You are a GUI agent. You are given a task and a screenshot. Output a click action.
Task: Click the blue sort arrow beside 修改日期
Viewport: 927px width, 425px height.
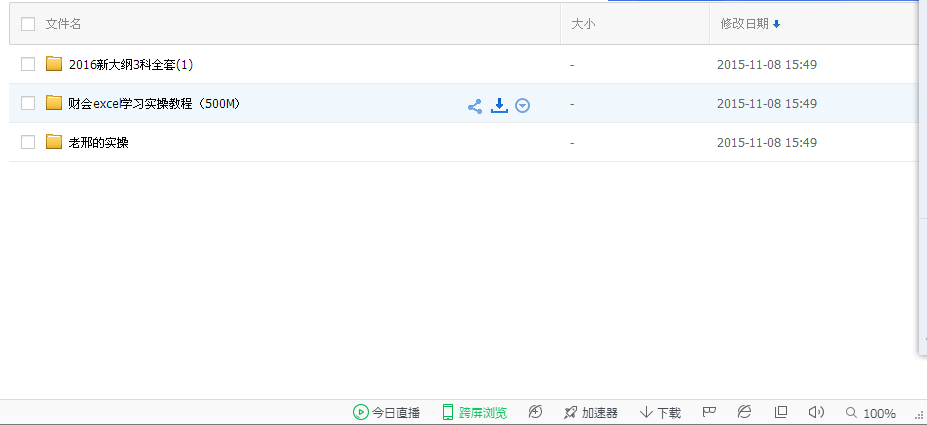[776, 24]
